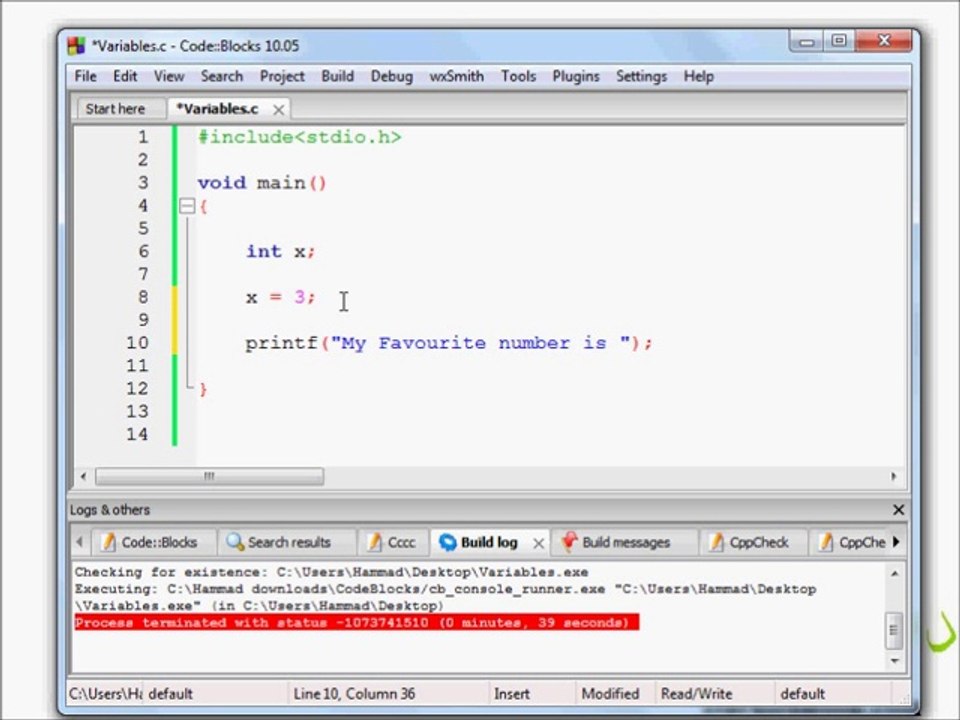Click the red Process terminated status line

click(x=356, y=623)
